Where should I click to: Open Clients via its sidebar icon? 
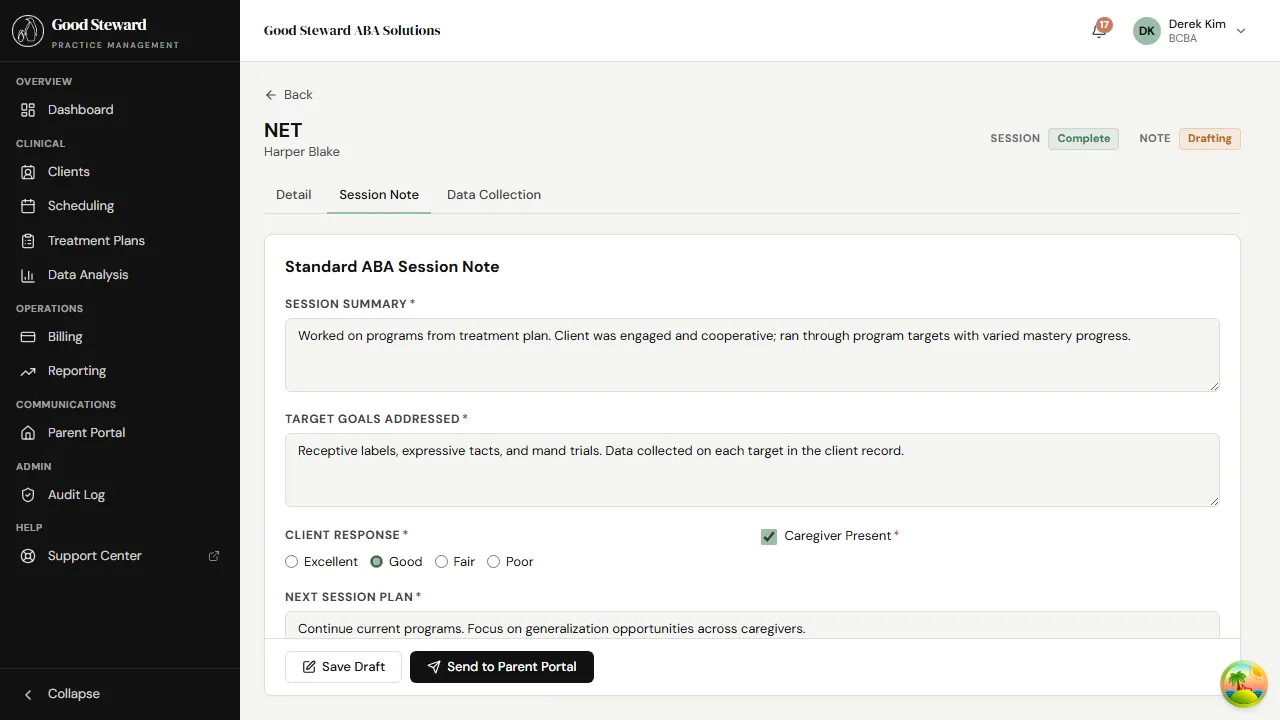28,172
